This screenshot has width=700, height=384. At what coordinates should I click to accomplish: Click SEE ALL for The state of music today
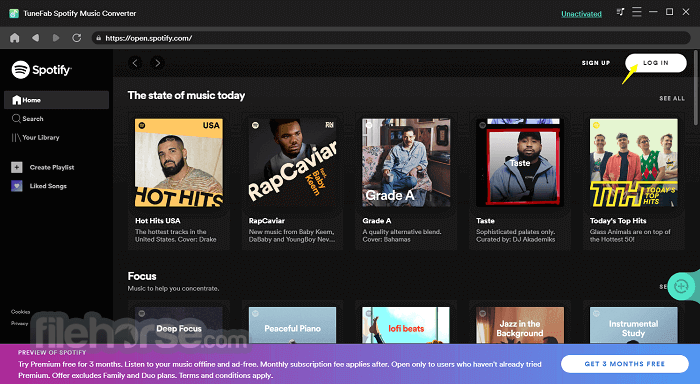click(672, 98)
